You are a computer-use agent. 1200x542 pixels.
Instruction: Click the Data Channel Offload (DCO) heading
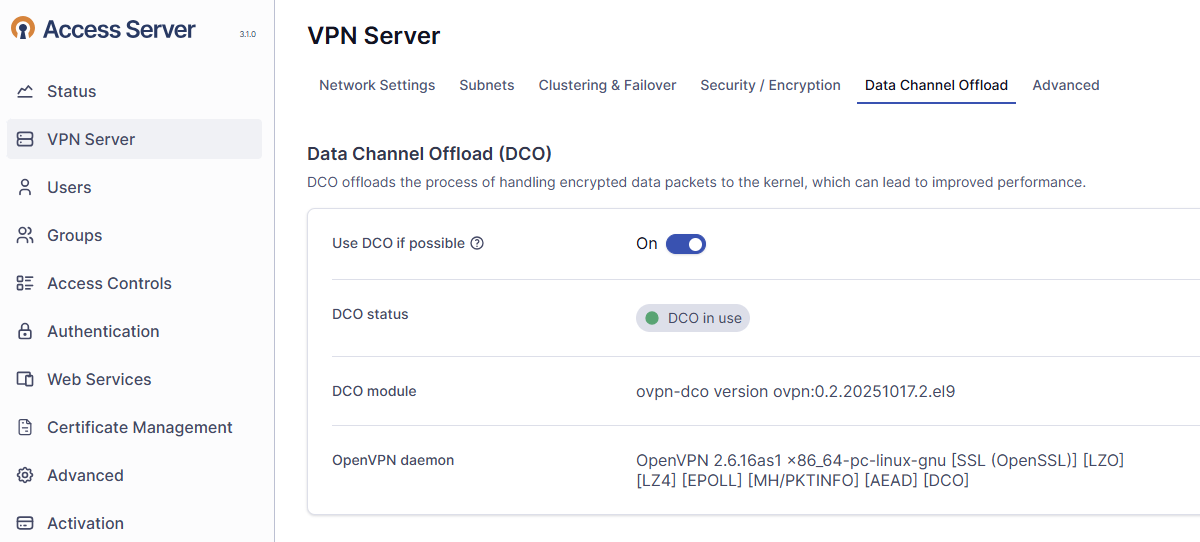(430, 154)
